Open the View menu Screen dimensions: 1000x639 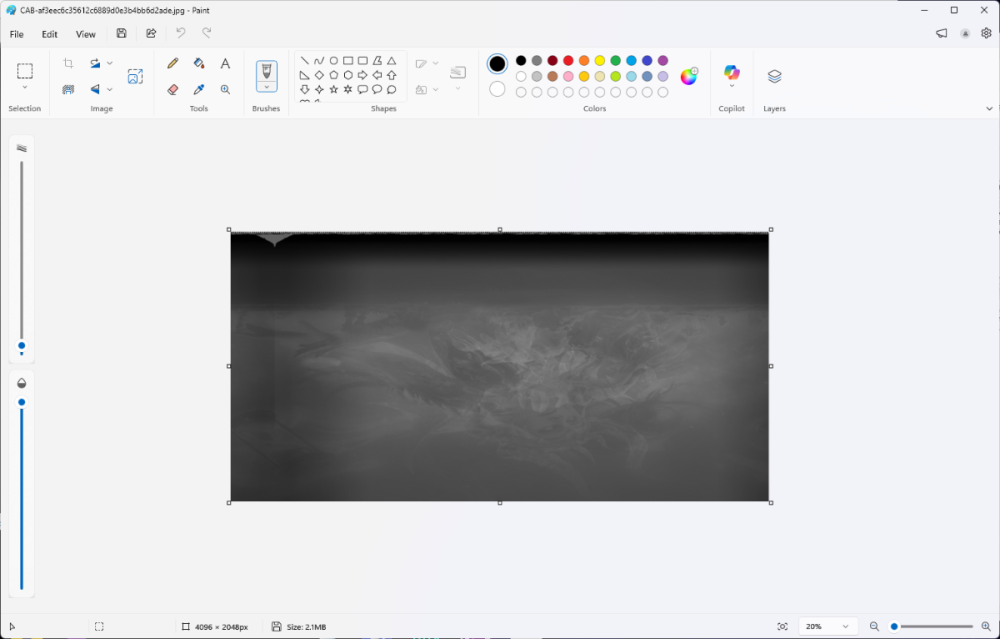click(85, 34)
